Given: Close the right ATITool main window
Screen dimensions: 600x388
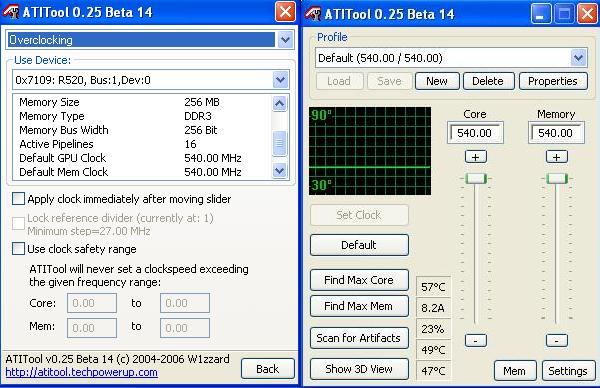Looking at the screenshot, I should tap(588, 14).
